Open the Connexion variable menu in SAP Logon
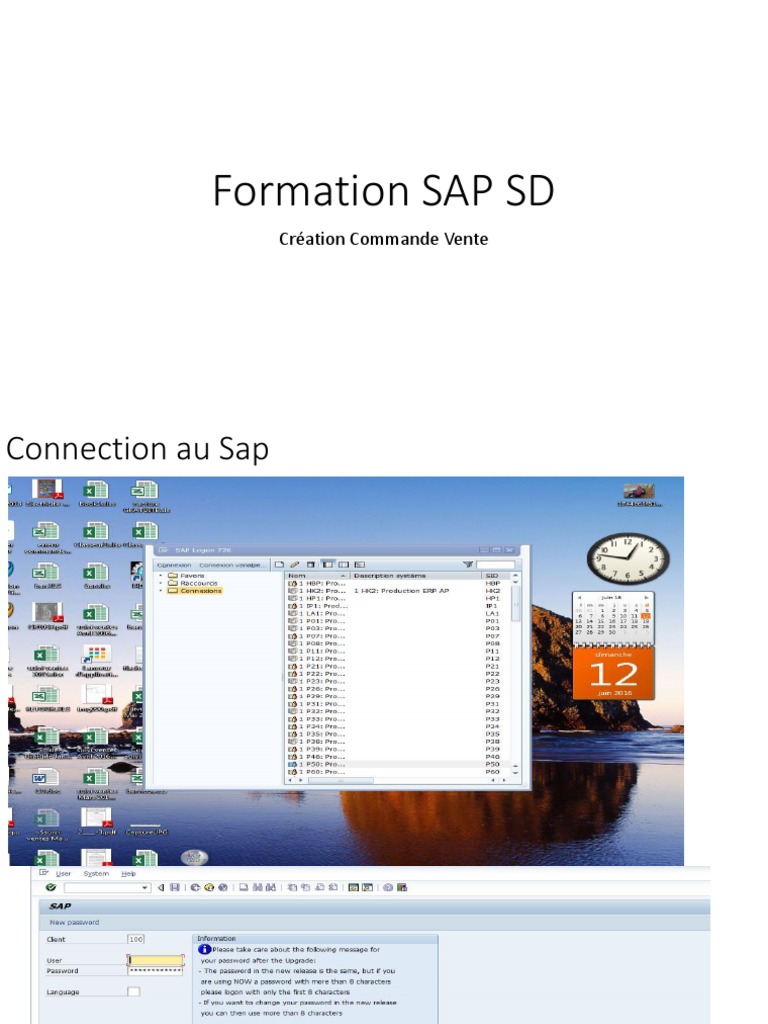The height and width of the screenshot is (1024, 768). [x=231, y=565]
